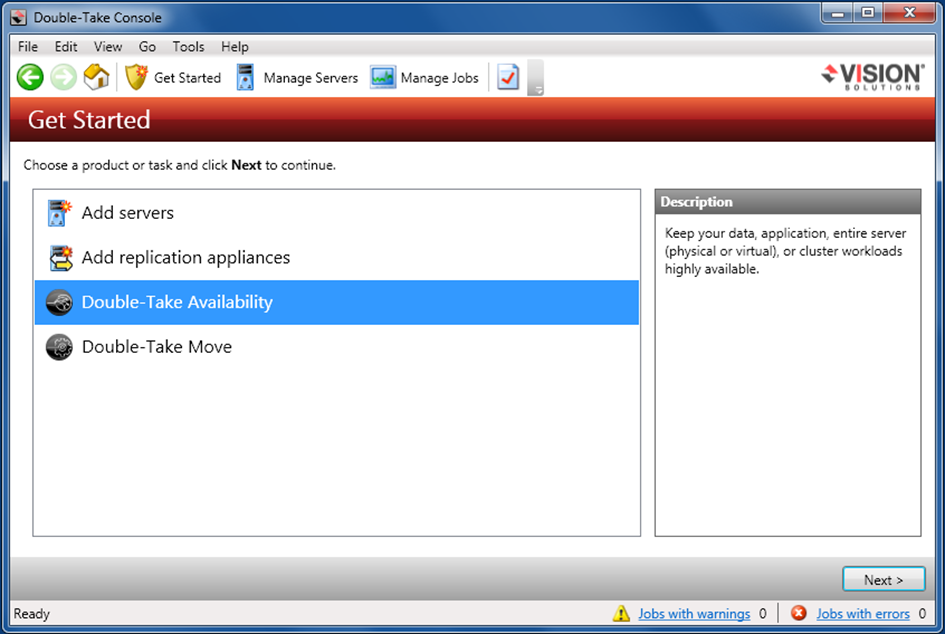
Task: Click the Forward arrow icon
Action: click(63, 77)
